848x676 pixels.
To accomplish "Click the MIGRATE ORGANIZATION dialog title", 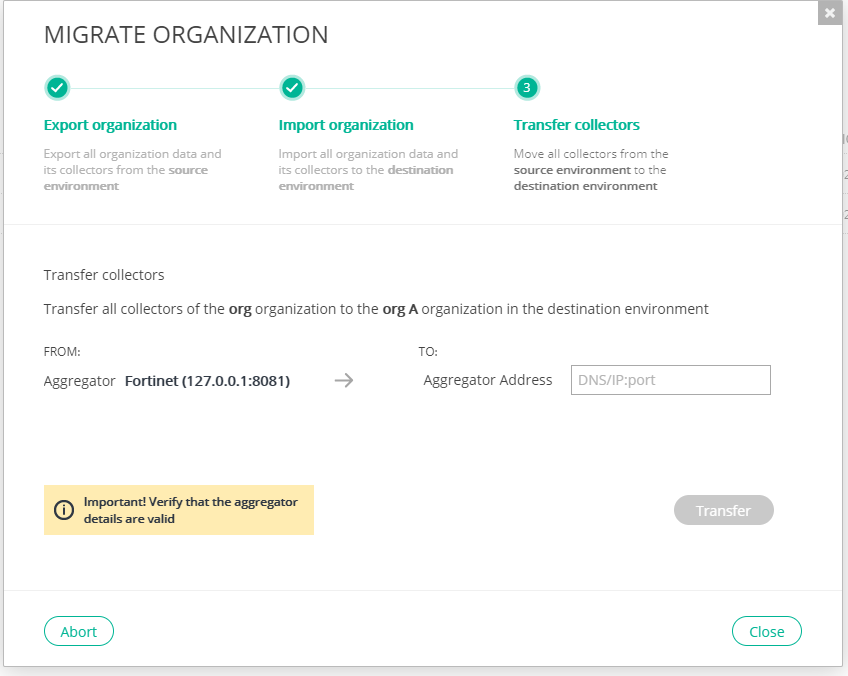I will point(186,35).
